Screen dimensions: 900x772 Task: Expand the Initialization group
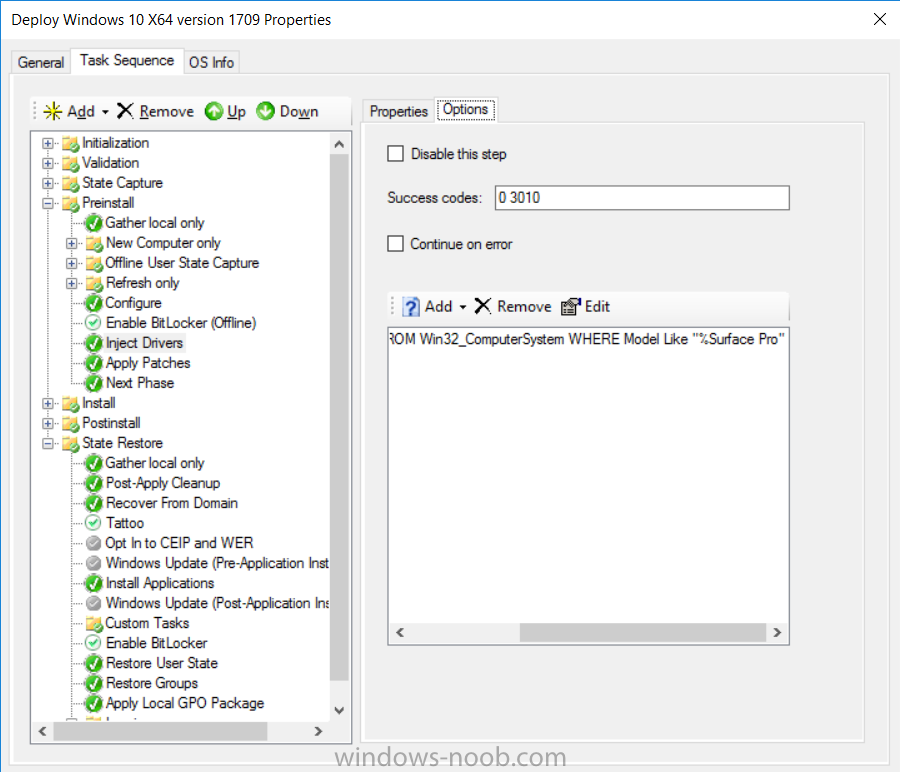click(x=48, y=143)
